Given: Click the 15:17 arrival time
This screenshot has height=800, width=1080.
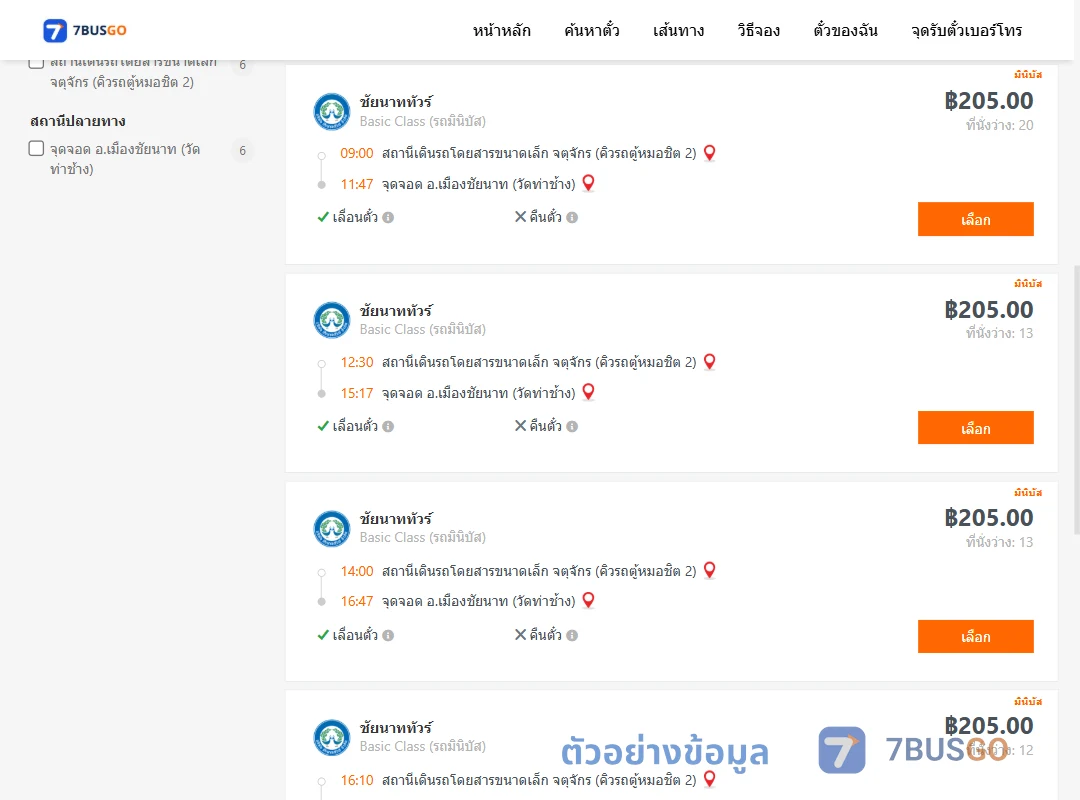Looking at the screenshot, I should [x=357, y=393].
